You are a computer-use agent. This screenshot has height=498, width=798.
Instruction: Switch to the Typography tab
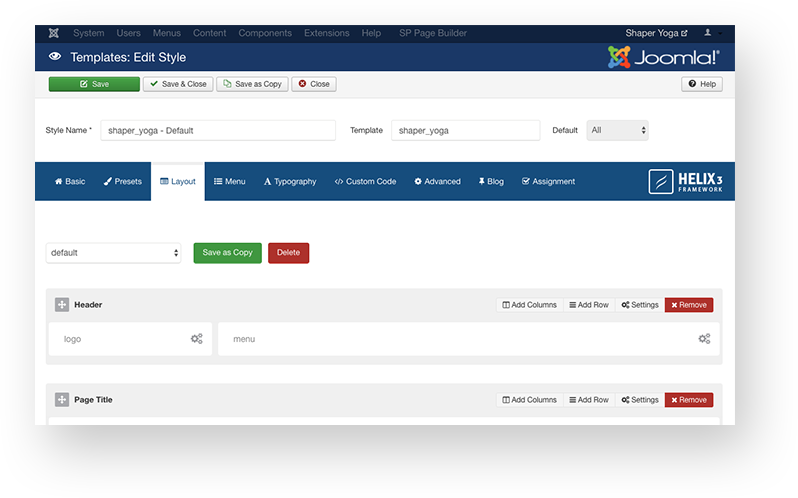(x=290, y=182)
